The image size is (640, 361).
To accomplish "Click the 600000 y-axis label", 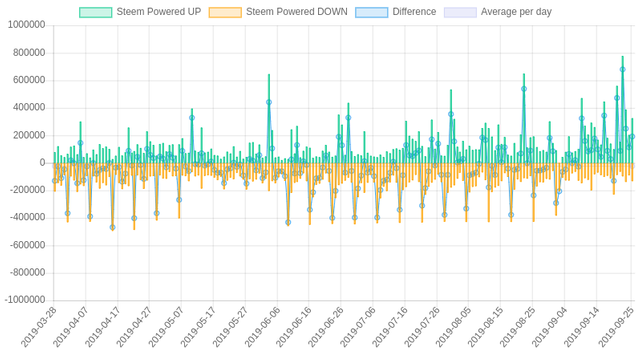I will click(29, 80).
